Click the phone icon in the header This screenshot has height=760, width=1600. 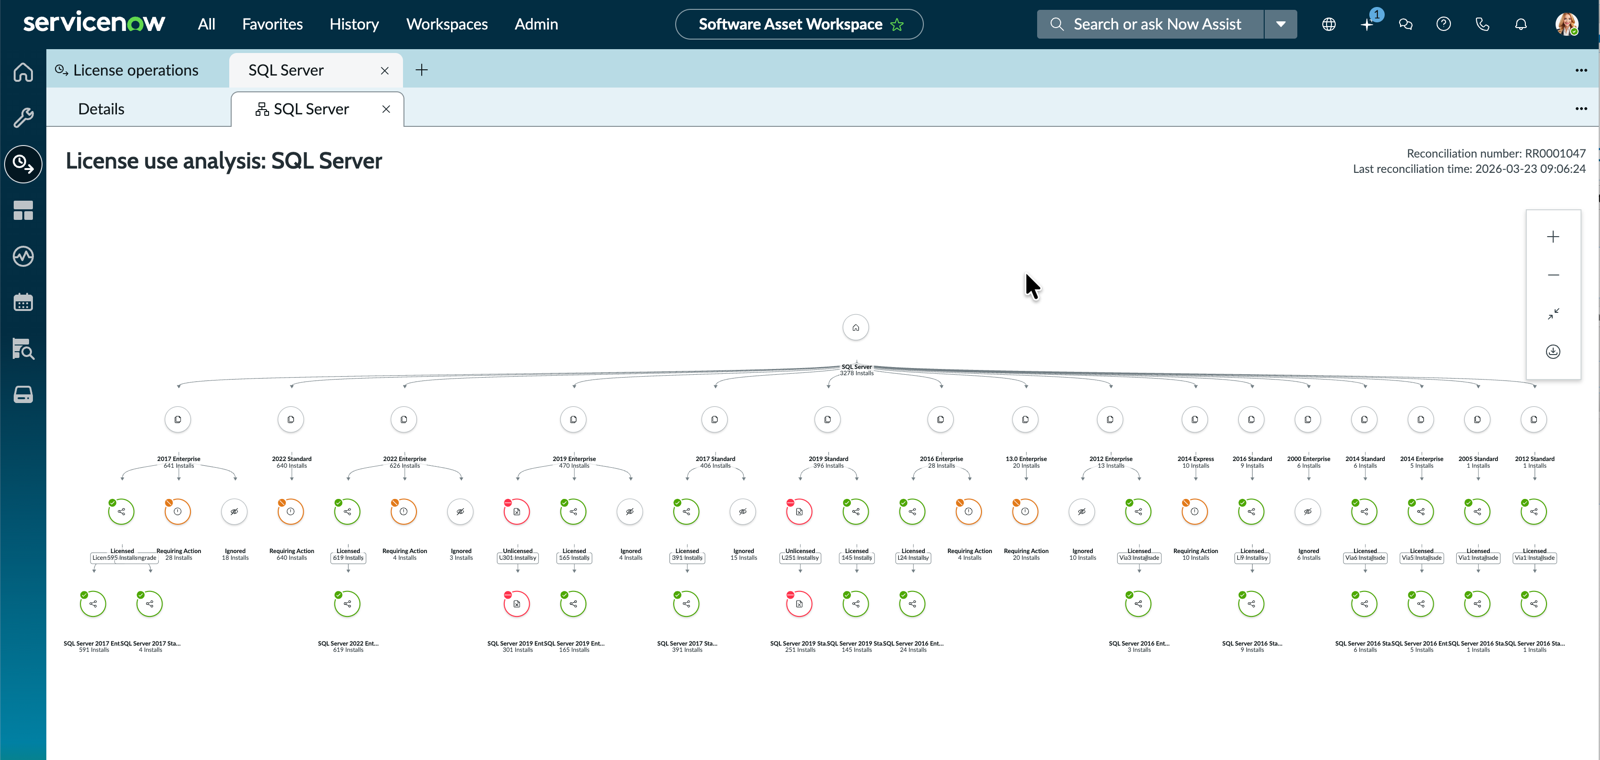click(1482, 24)
